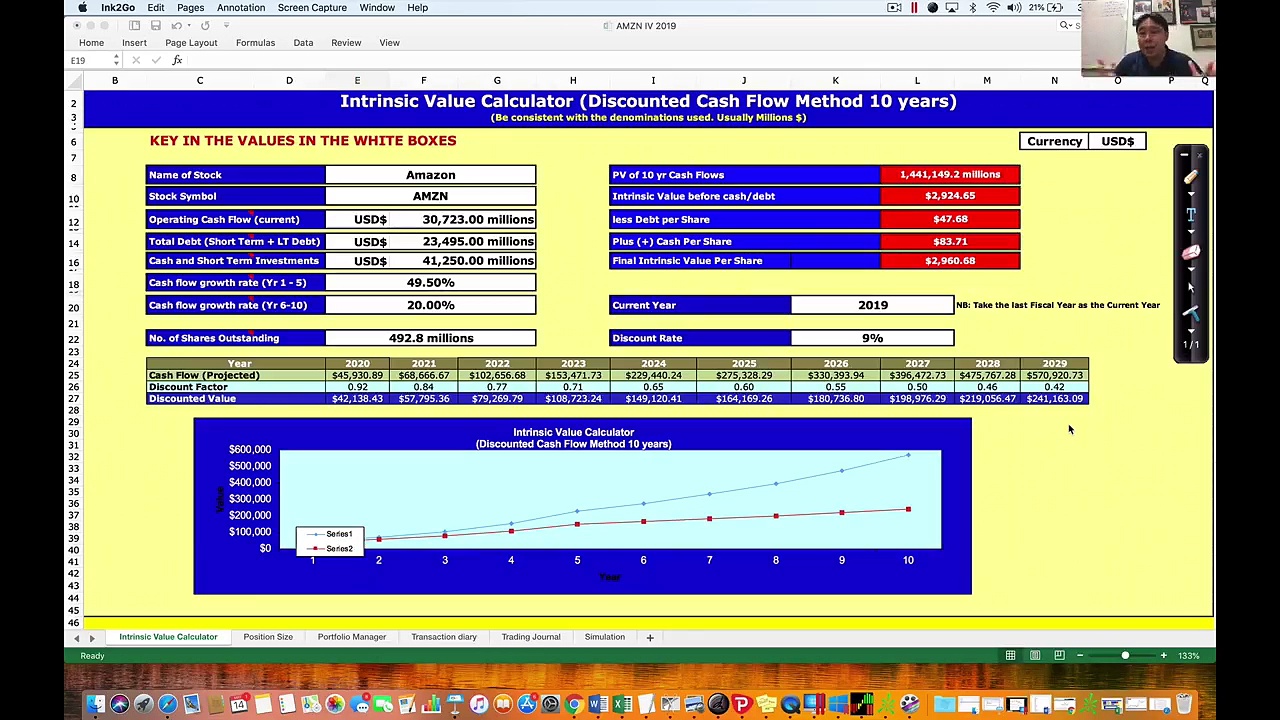Viewport: 1280px width, 720px height.
Task: Switch to Page Break Preview in status bar
Action: (x=1057, y=656)
